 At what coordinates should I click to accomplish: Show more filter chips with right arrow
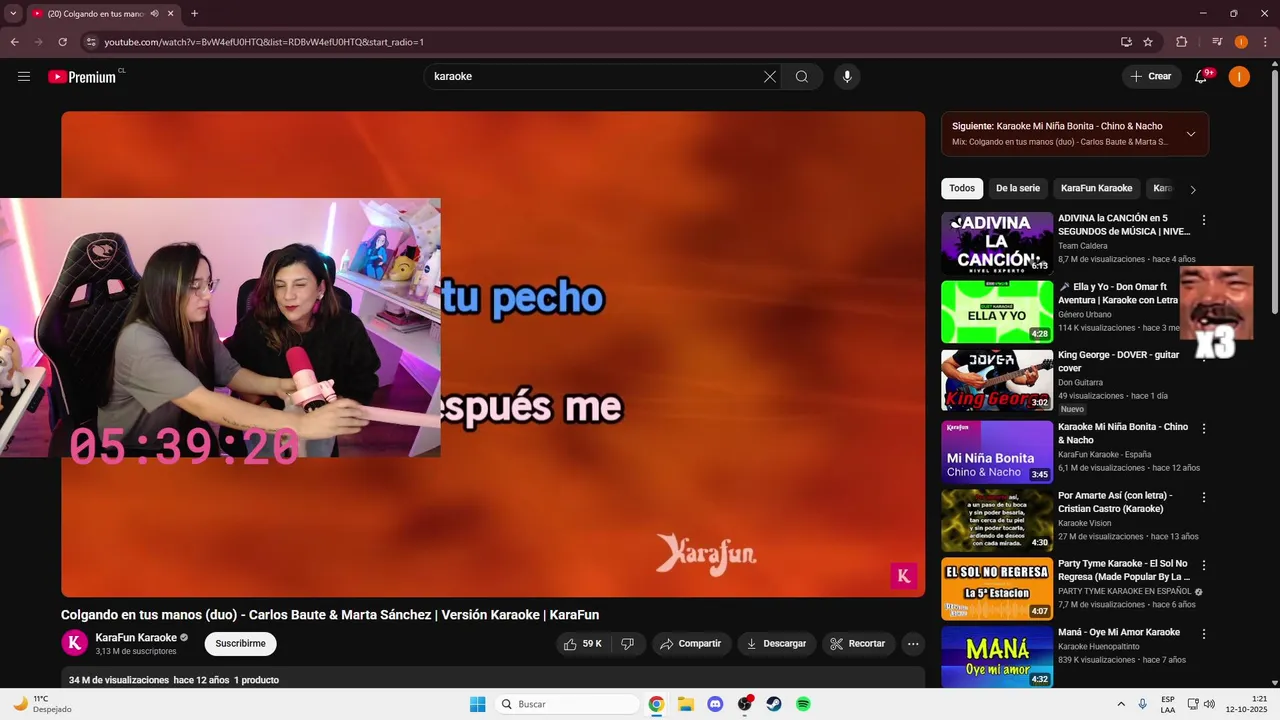1192,189
